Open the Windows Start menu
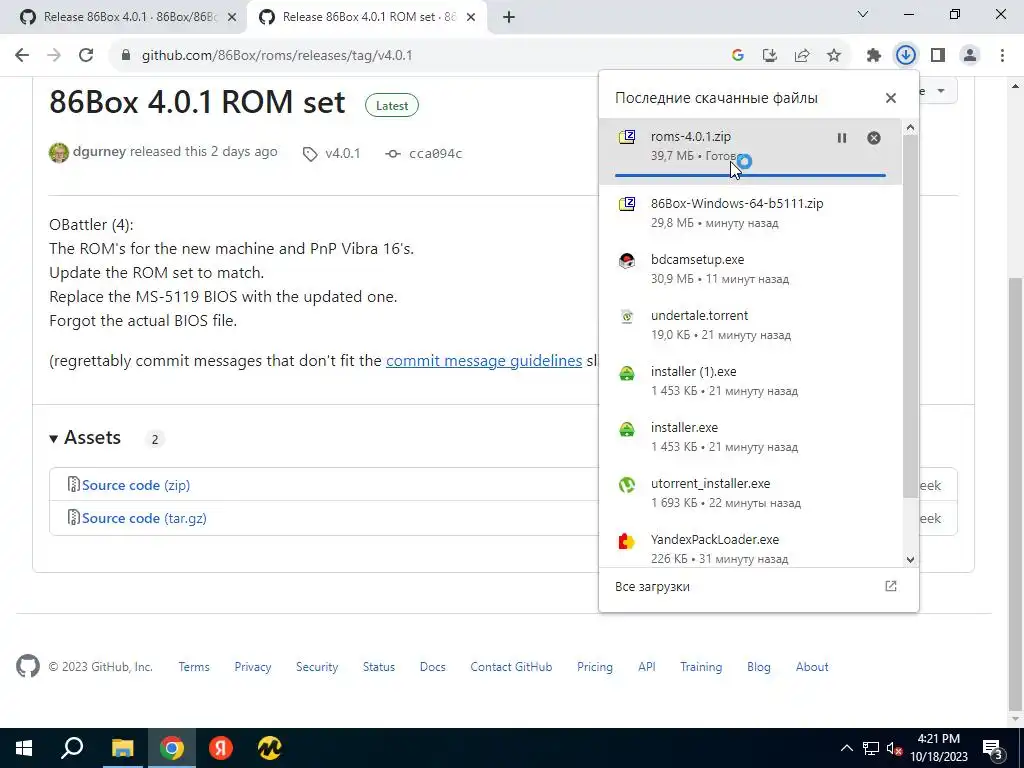The width and height of the screenshot is (1024, 768). (x=24, y=748)
